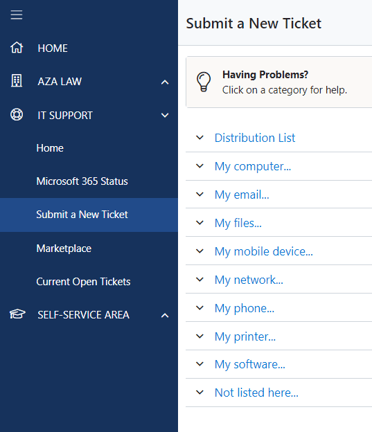The height and width of the screenshot is (432, 372).
Task: Click the AZA LAW building icon
Action: tap(17, 81)
